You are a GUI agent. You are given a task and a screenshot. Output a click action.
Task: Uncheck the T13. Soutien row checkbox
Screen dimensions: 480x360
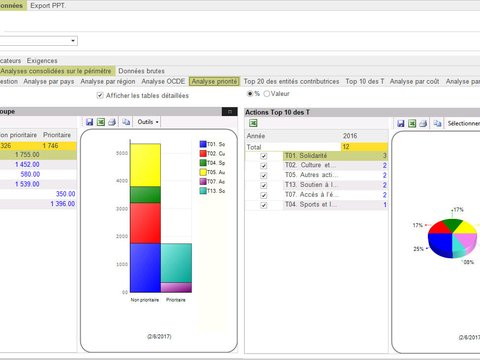tap(264, 185)
